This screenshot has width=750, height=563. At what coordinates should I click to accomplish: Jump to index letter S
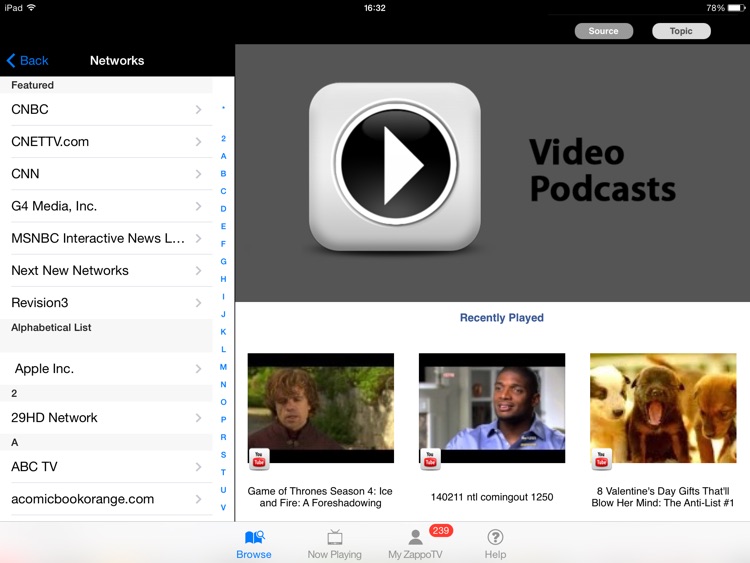pos(223,455)
